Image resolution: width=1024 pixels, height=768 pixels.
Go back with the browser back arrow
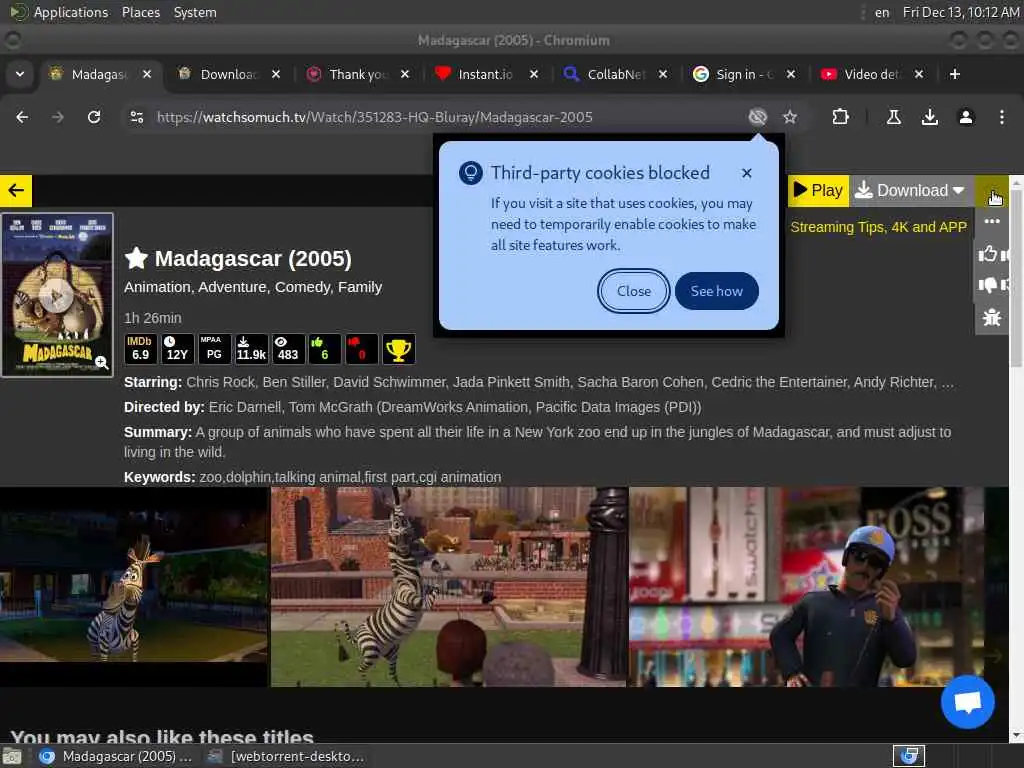(22, 117)
